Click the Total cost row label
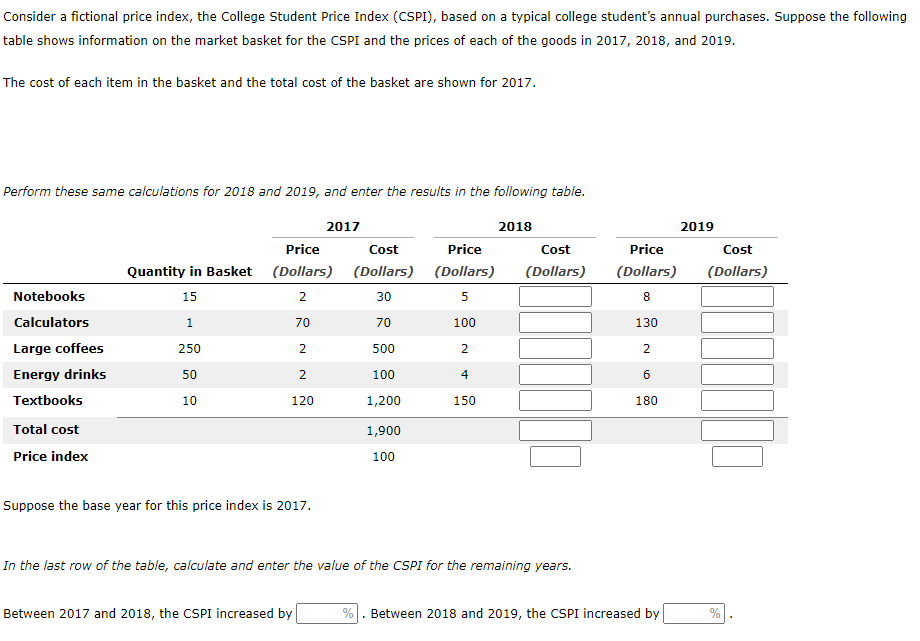This screenshot has width=920, height=641. [46, 428]
